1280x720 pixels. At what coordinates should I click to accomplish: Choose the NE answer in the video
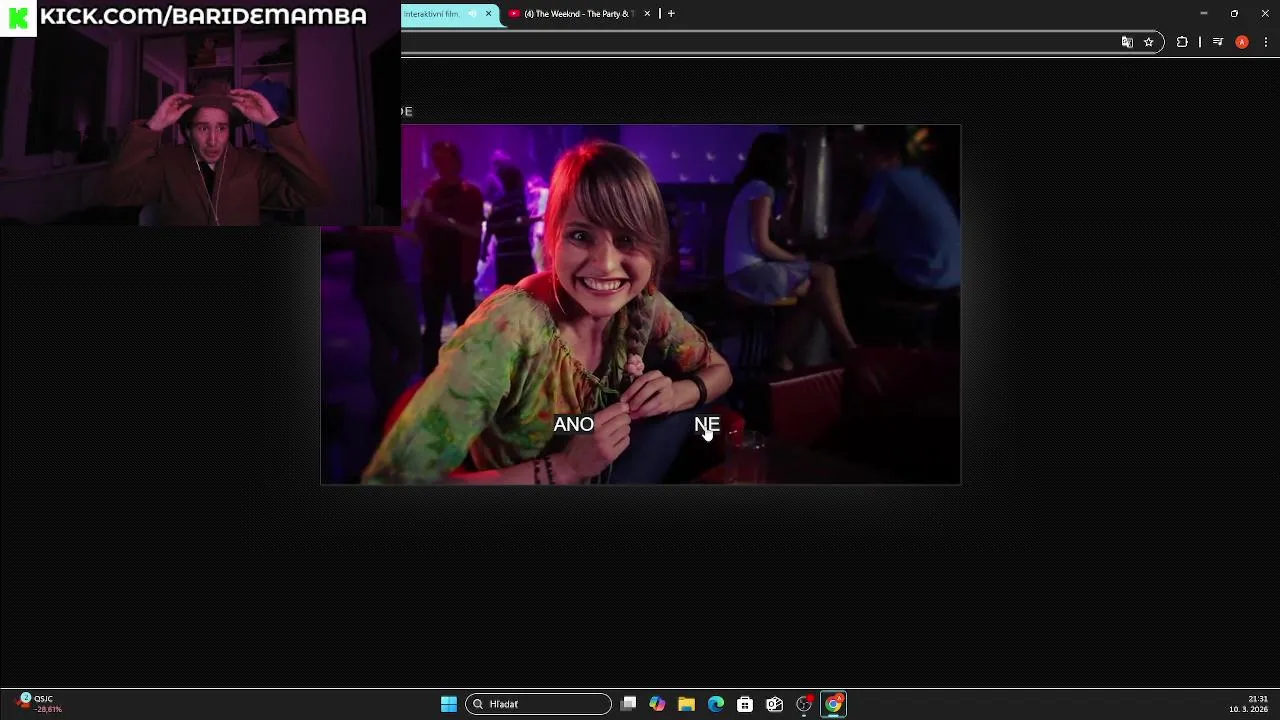pyautogui.click(x=707, y=424)
